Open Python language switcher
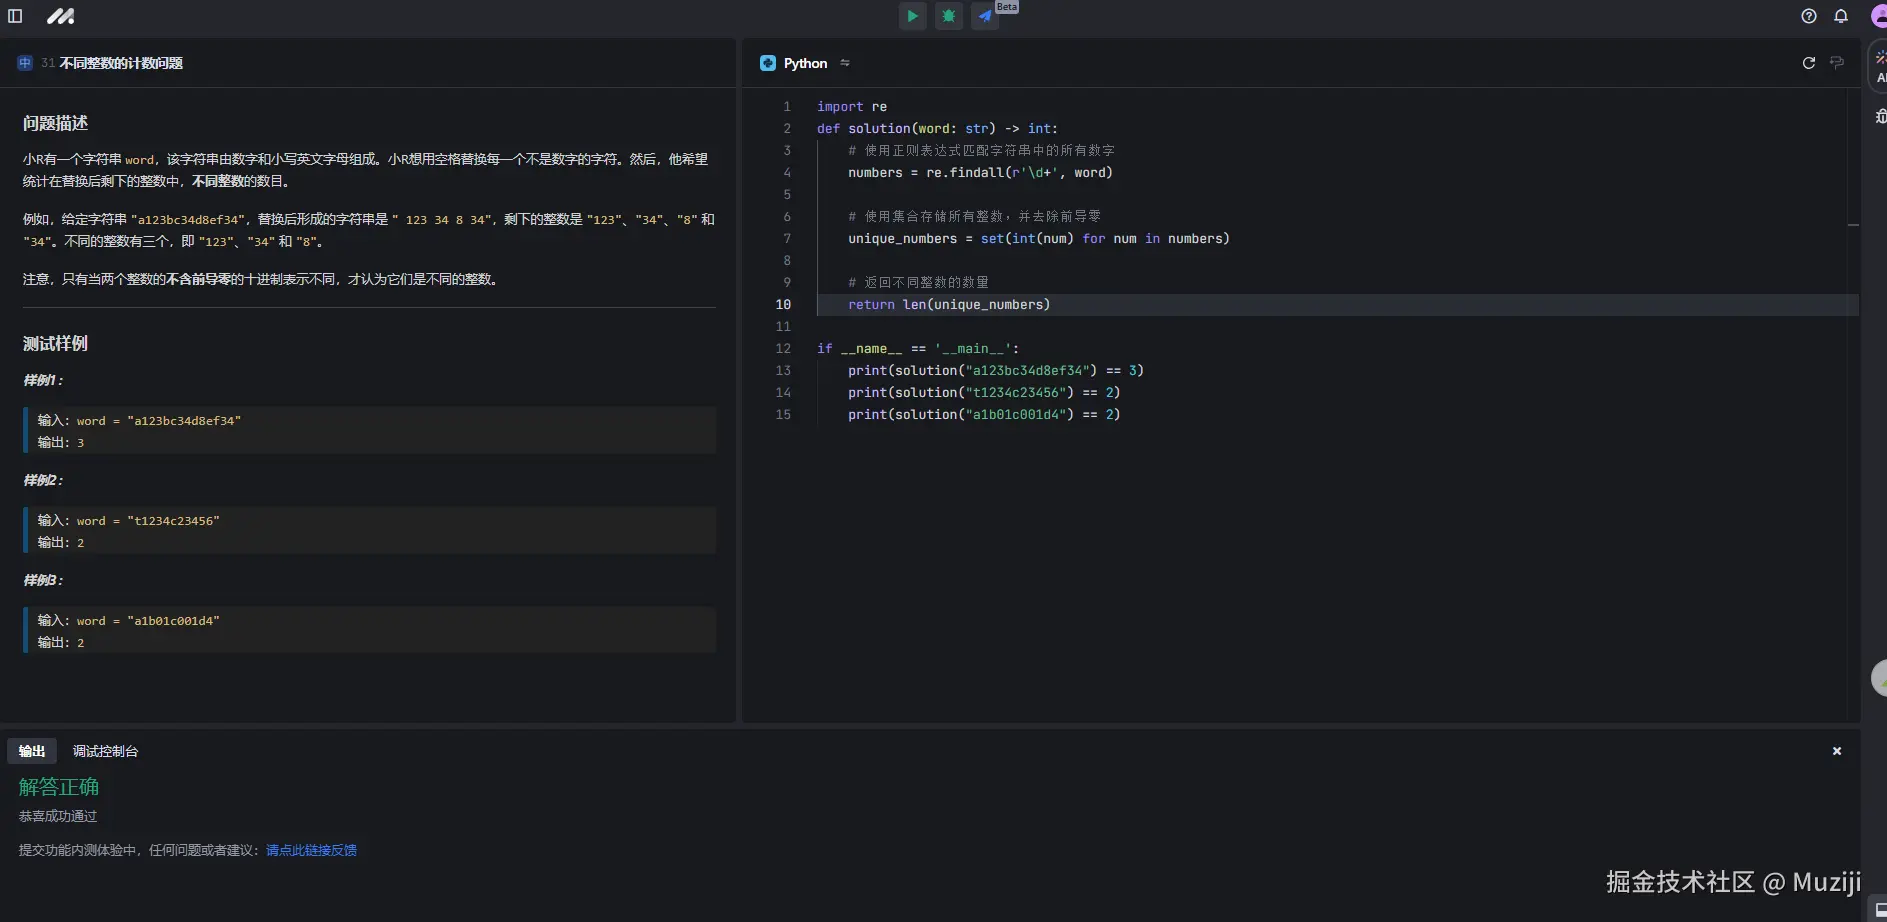Image resolution: width=1887 pixels, height=922 pixels. coord(804,63)
